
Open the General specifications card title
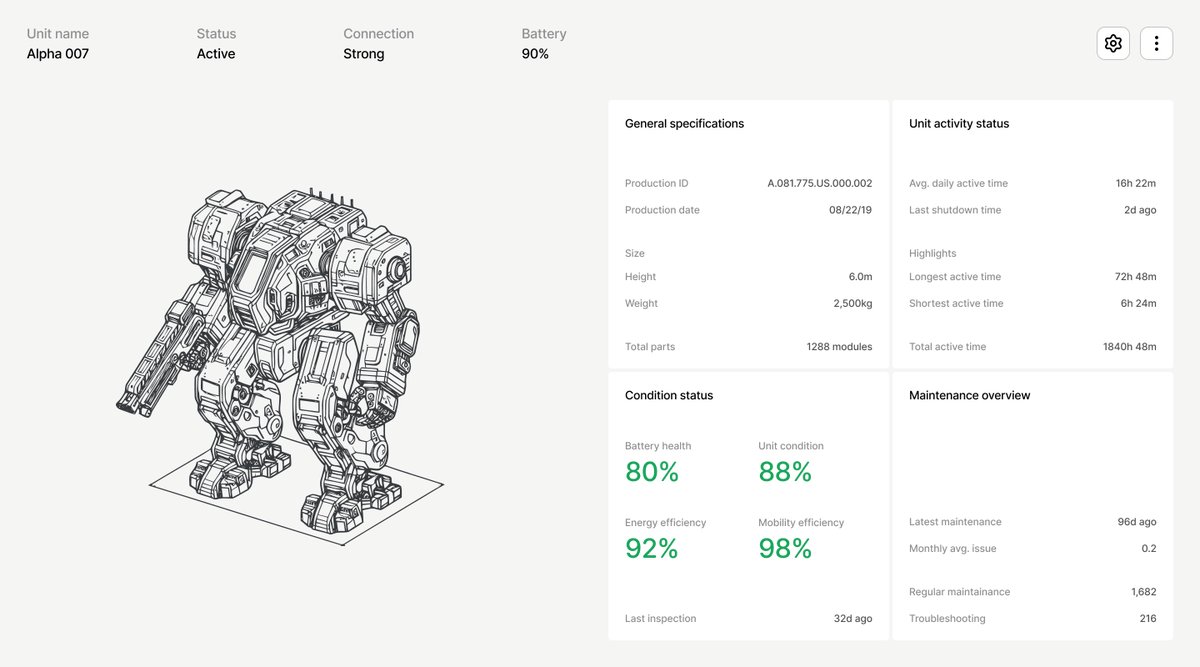pos(684,124)
